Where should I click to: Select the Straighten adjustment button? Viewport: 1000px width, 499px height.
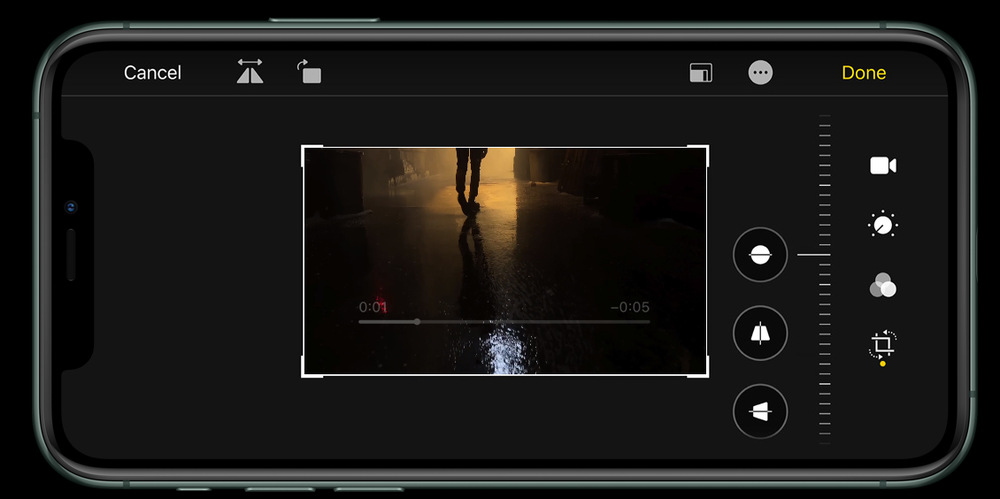760,255
